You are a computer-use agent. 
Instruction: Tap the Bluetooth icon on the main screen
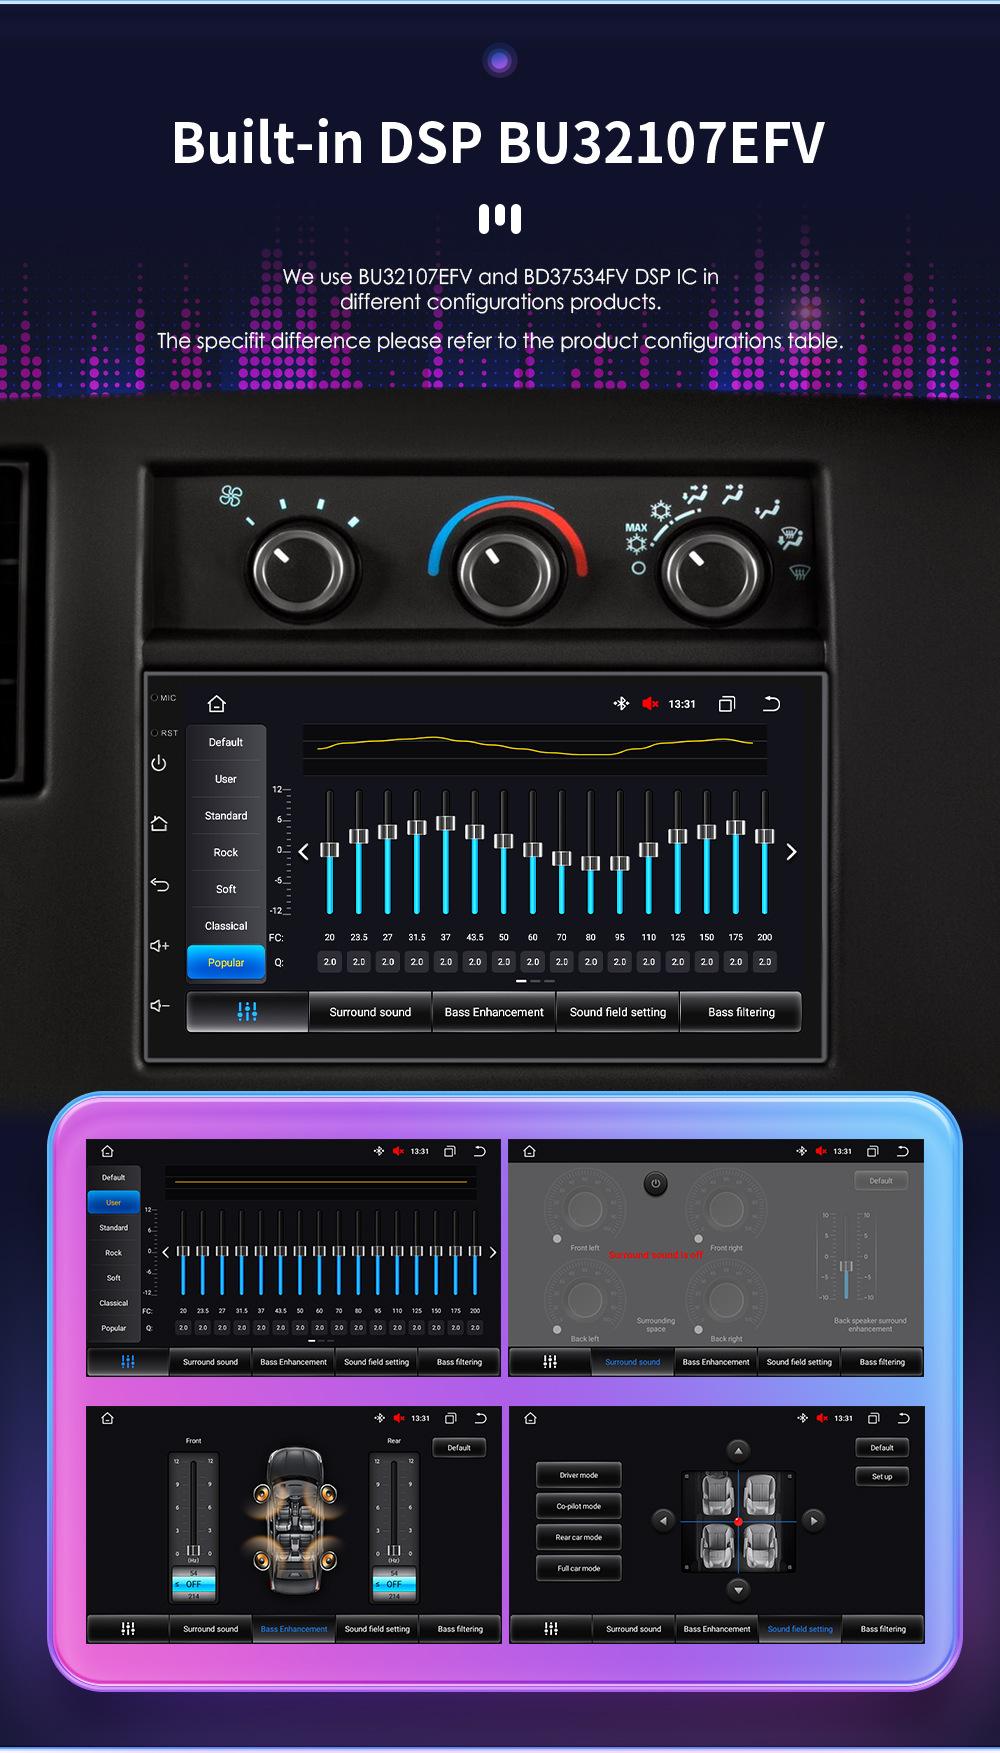tap(621, 704)
